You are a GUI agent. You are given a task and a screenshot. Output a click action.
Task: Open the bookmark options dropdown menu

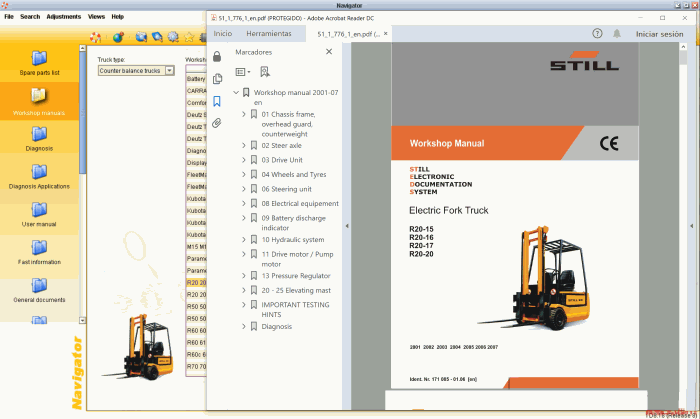pyautogui.click(x=243, y=72)
